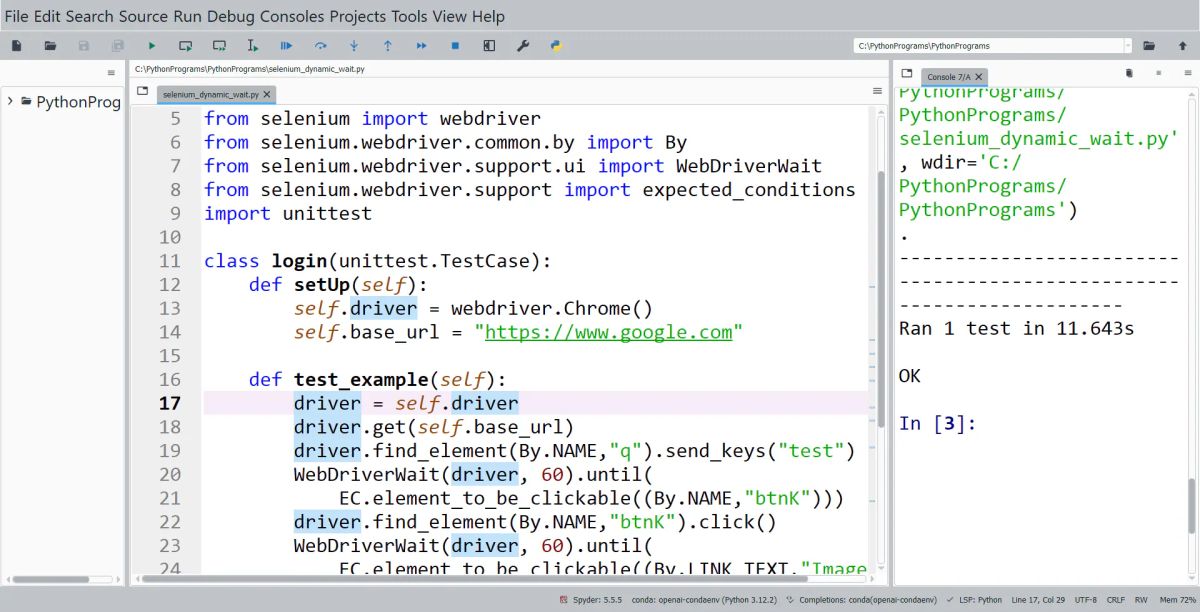Click CRLF line ending indicator
1200x612 pixels.
(x=1115, y=600)
